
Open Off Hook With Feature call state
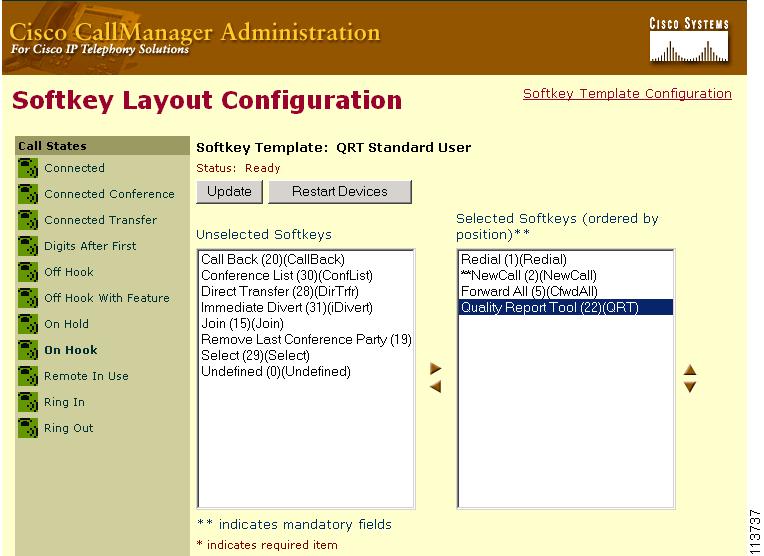pos(107,298)
